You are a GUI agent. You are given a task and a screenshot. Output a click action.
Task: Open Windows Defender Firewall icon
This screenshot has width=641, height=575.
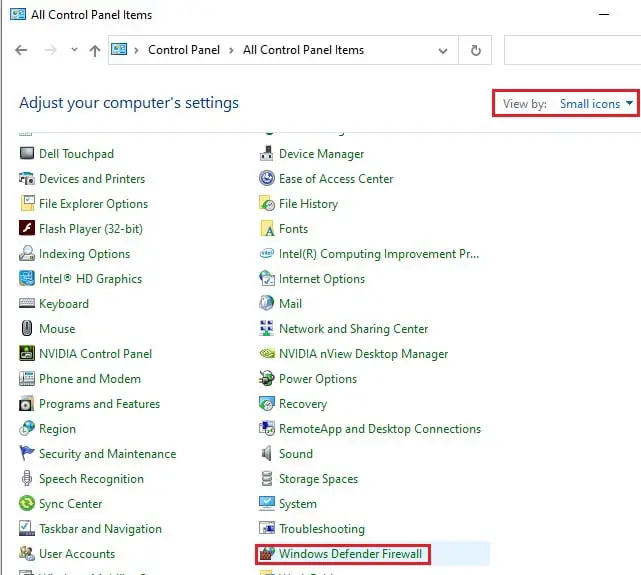click(267, 554)
